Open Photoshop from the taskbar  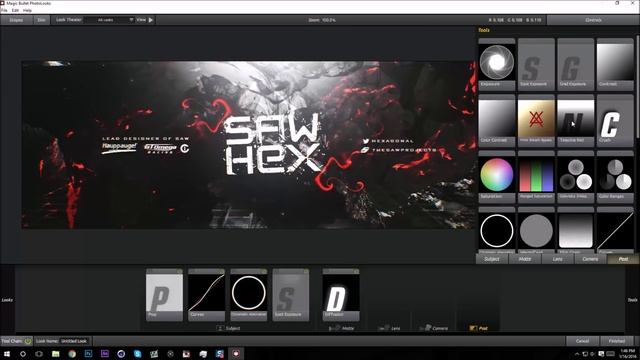88,353
